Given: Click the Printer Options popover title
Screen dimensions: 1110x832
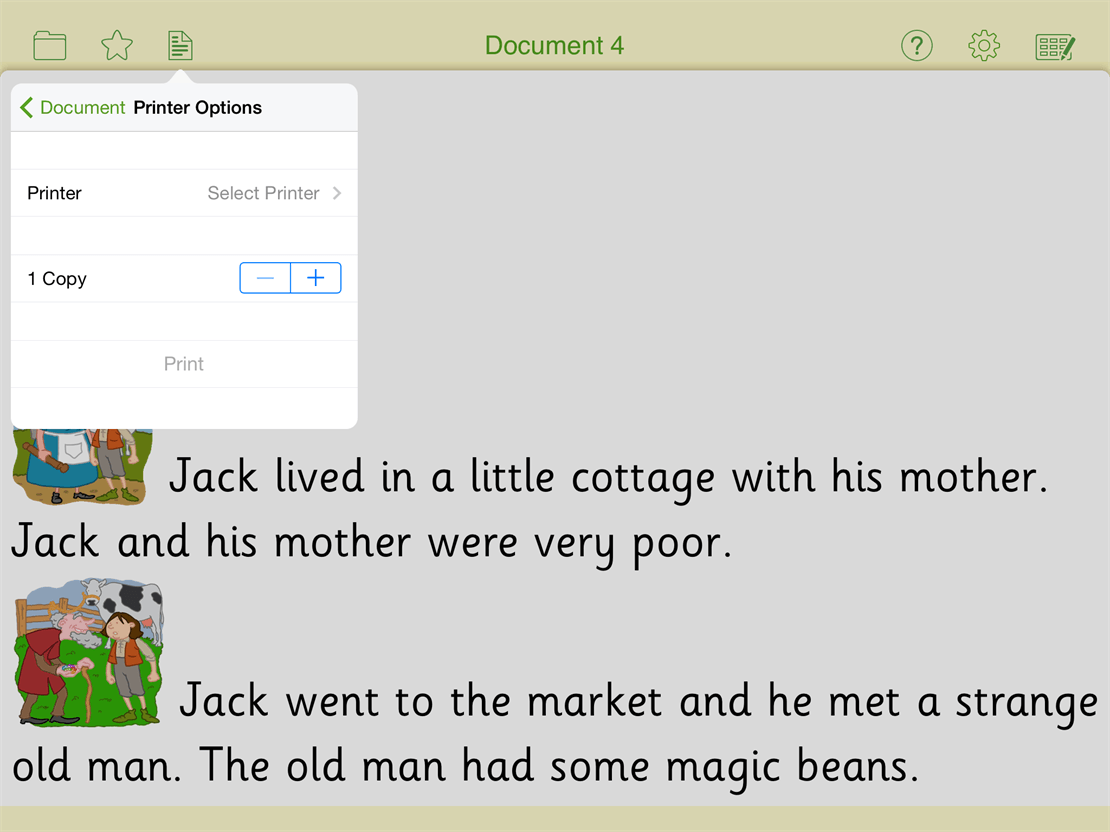Looking at the screenshot, I should coord(198,108).
